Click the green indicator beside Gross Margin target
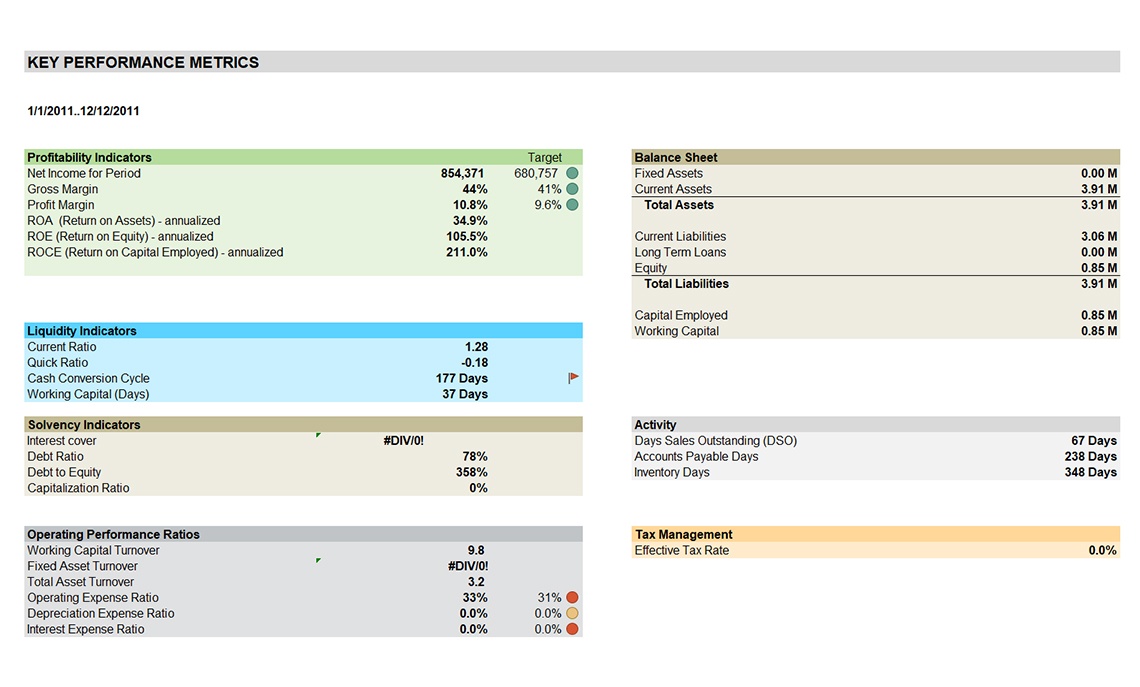This screenshot has height=687, width=1140. point(572,189)
